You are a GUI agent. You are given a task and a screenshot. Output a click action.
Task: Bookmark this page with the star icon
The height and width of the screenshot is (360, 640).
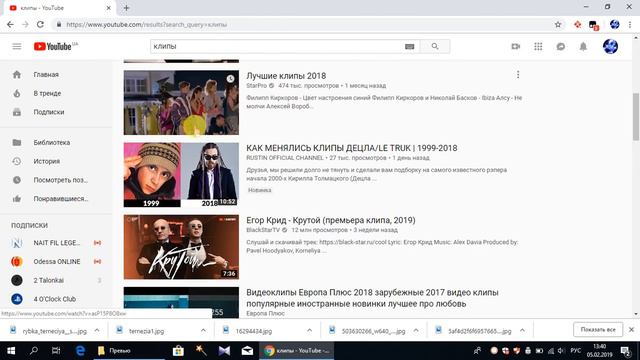558,24
